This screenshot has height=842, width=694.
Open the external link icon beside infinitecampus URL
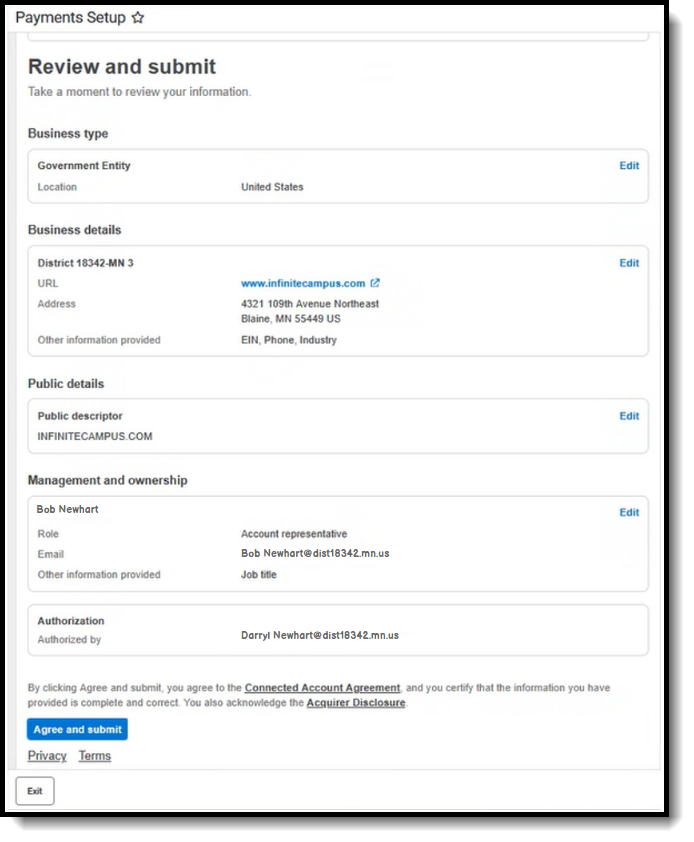tap(375, 283)
